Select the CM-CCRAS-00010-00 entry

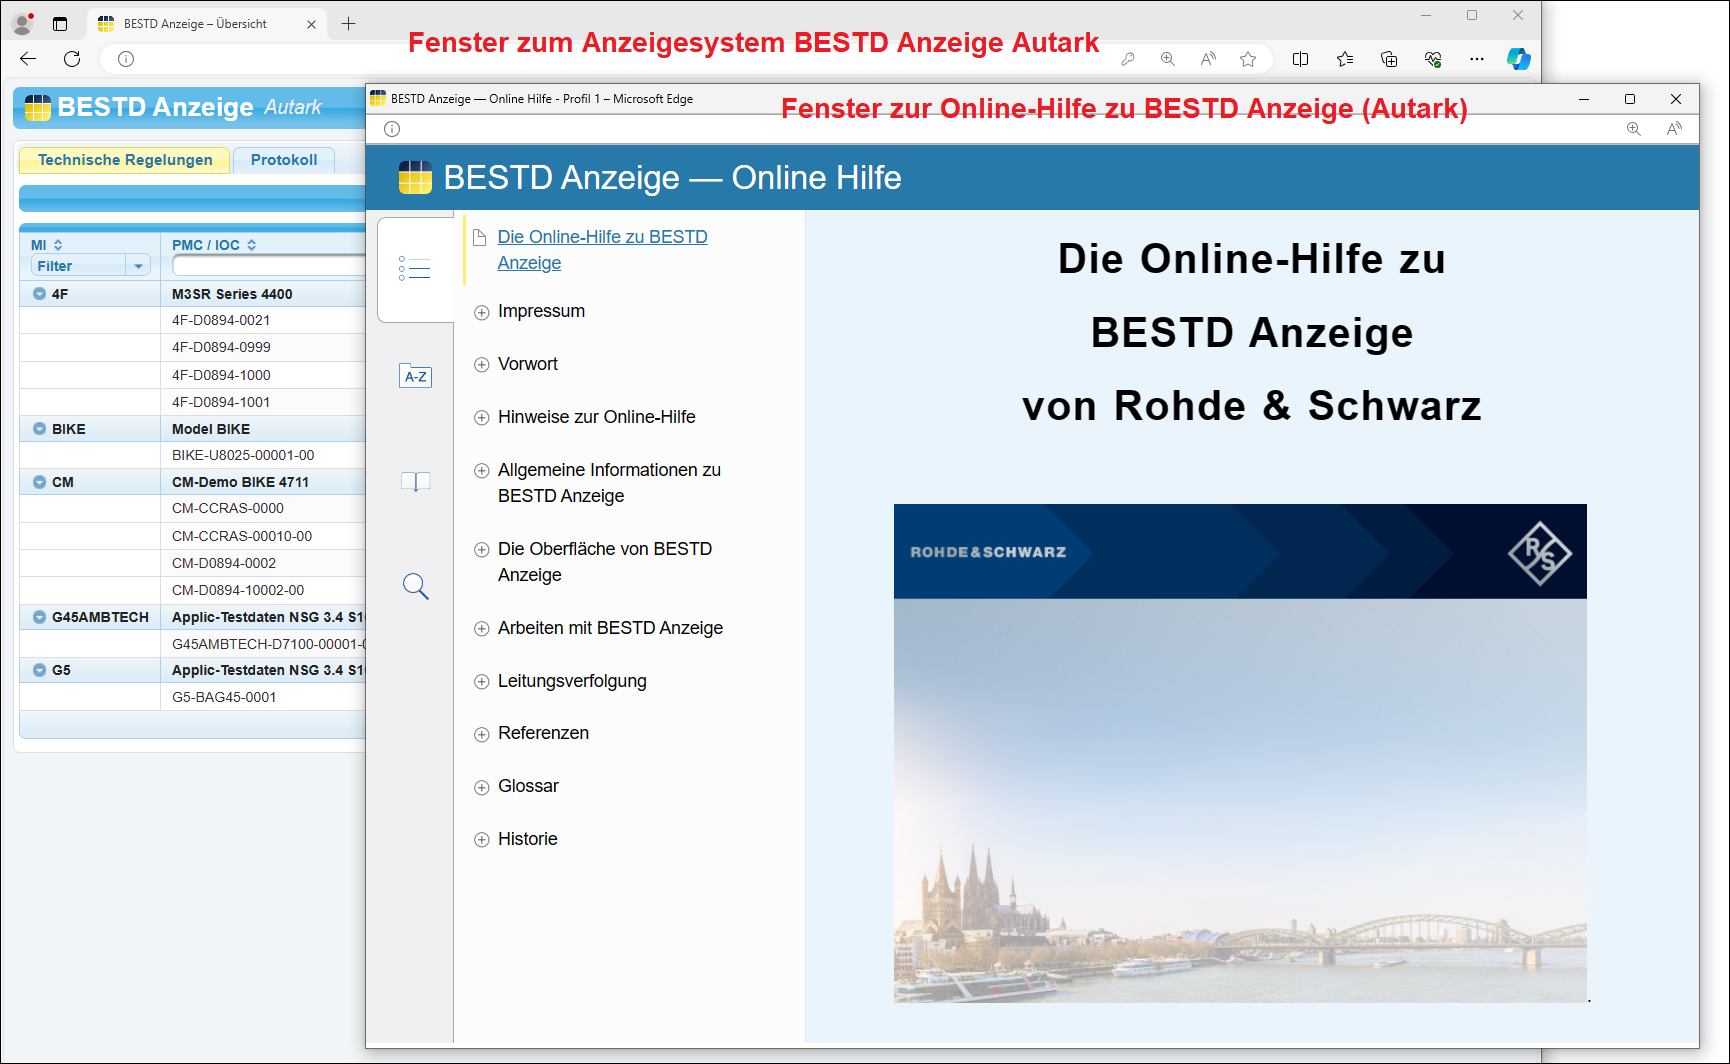pyautogui.click(x=242, y=536)
